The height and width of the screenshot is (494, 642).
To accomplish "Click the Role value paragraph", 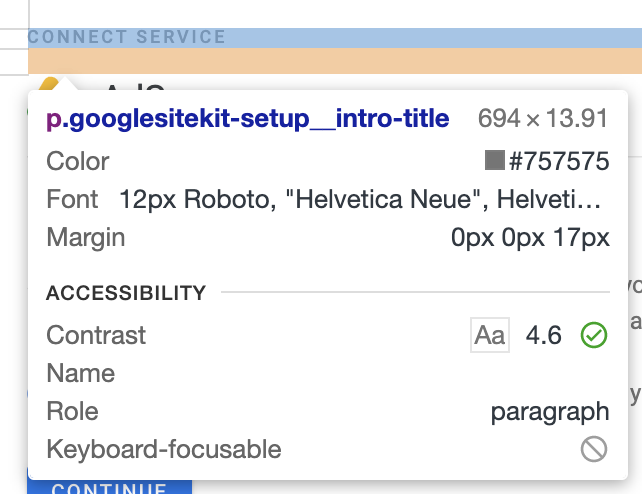I will point(549,411).
